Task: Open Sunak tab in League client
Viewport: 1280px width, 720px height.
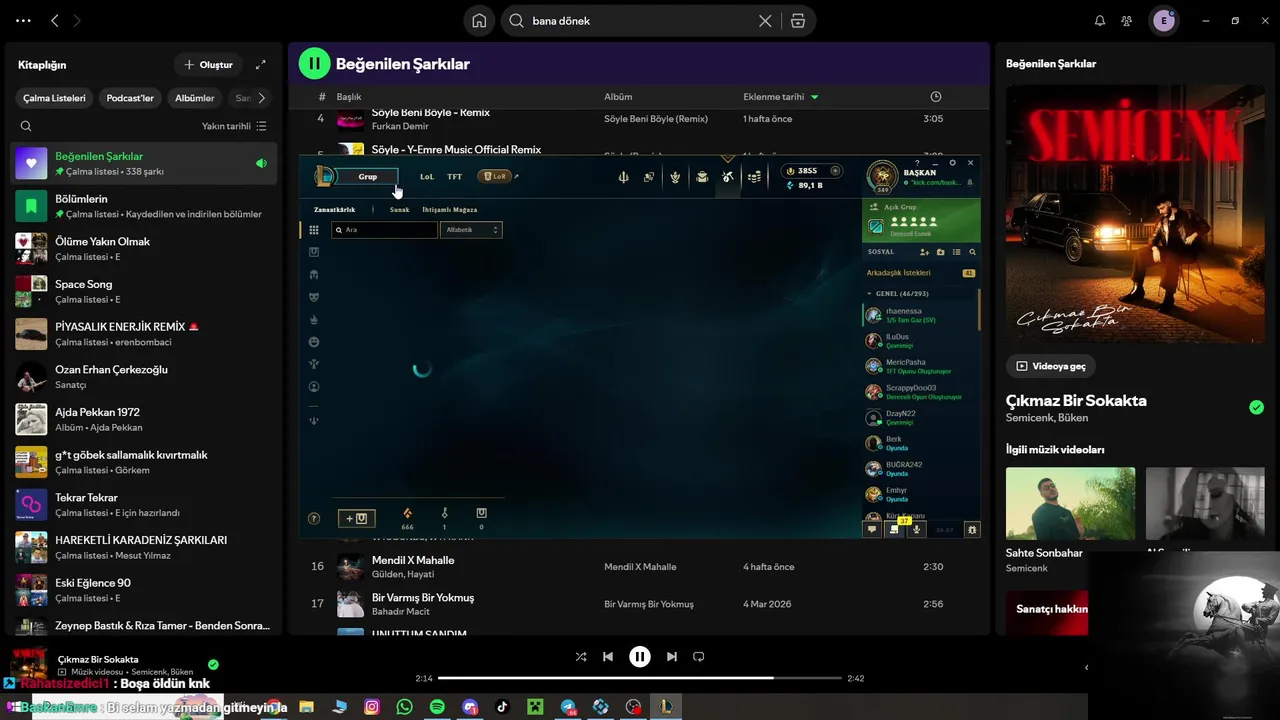Action: 399,210
